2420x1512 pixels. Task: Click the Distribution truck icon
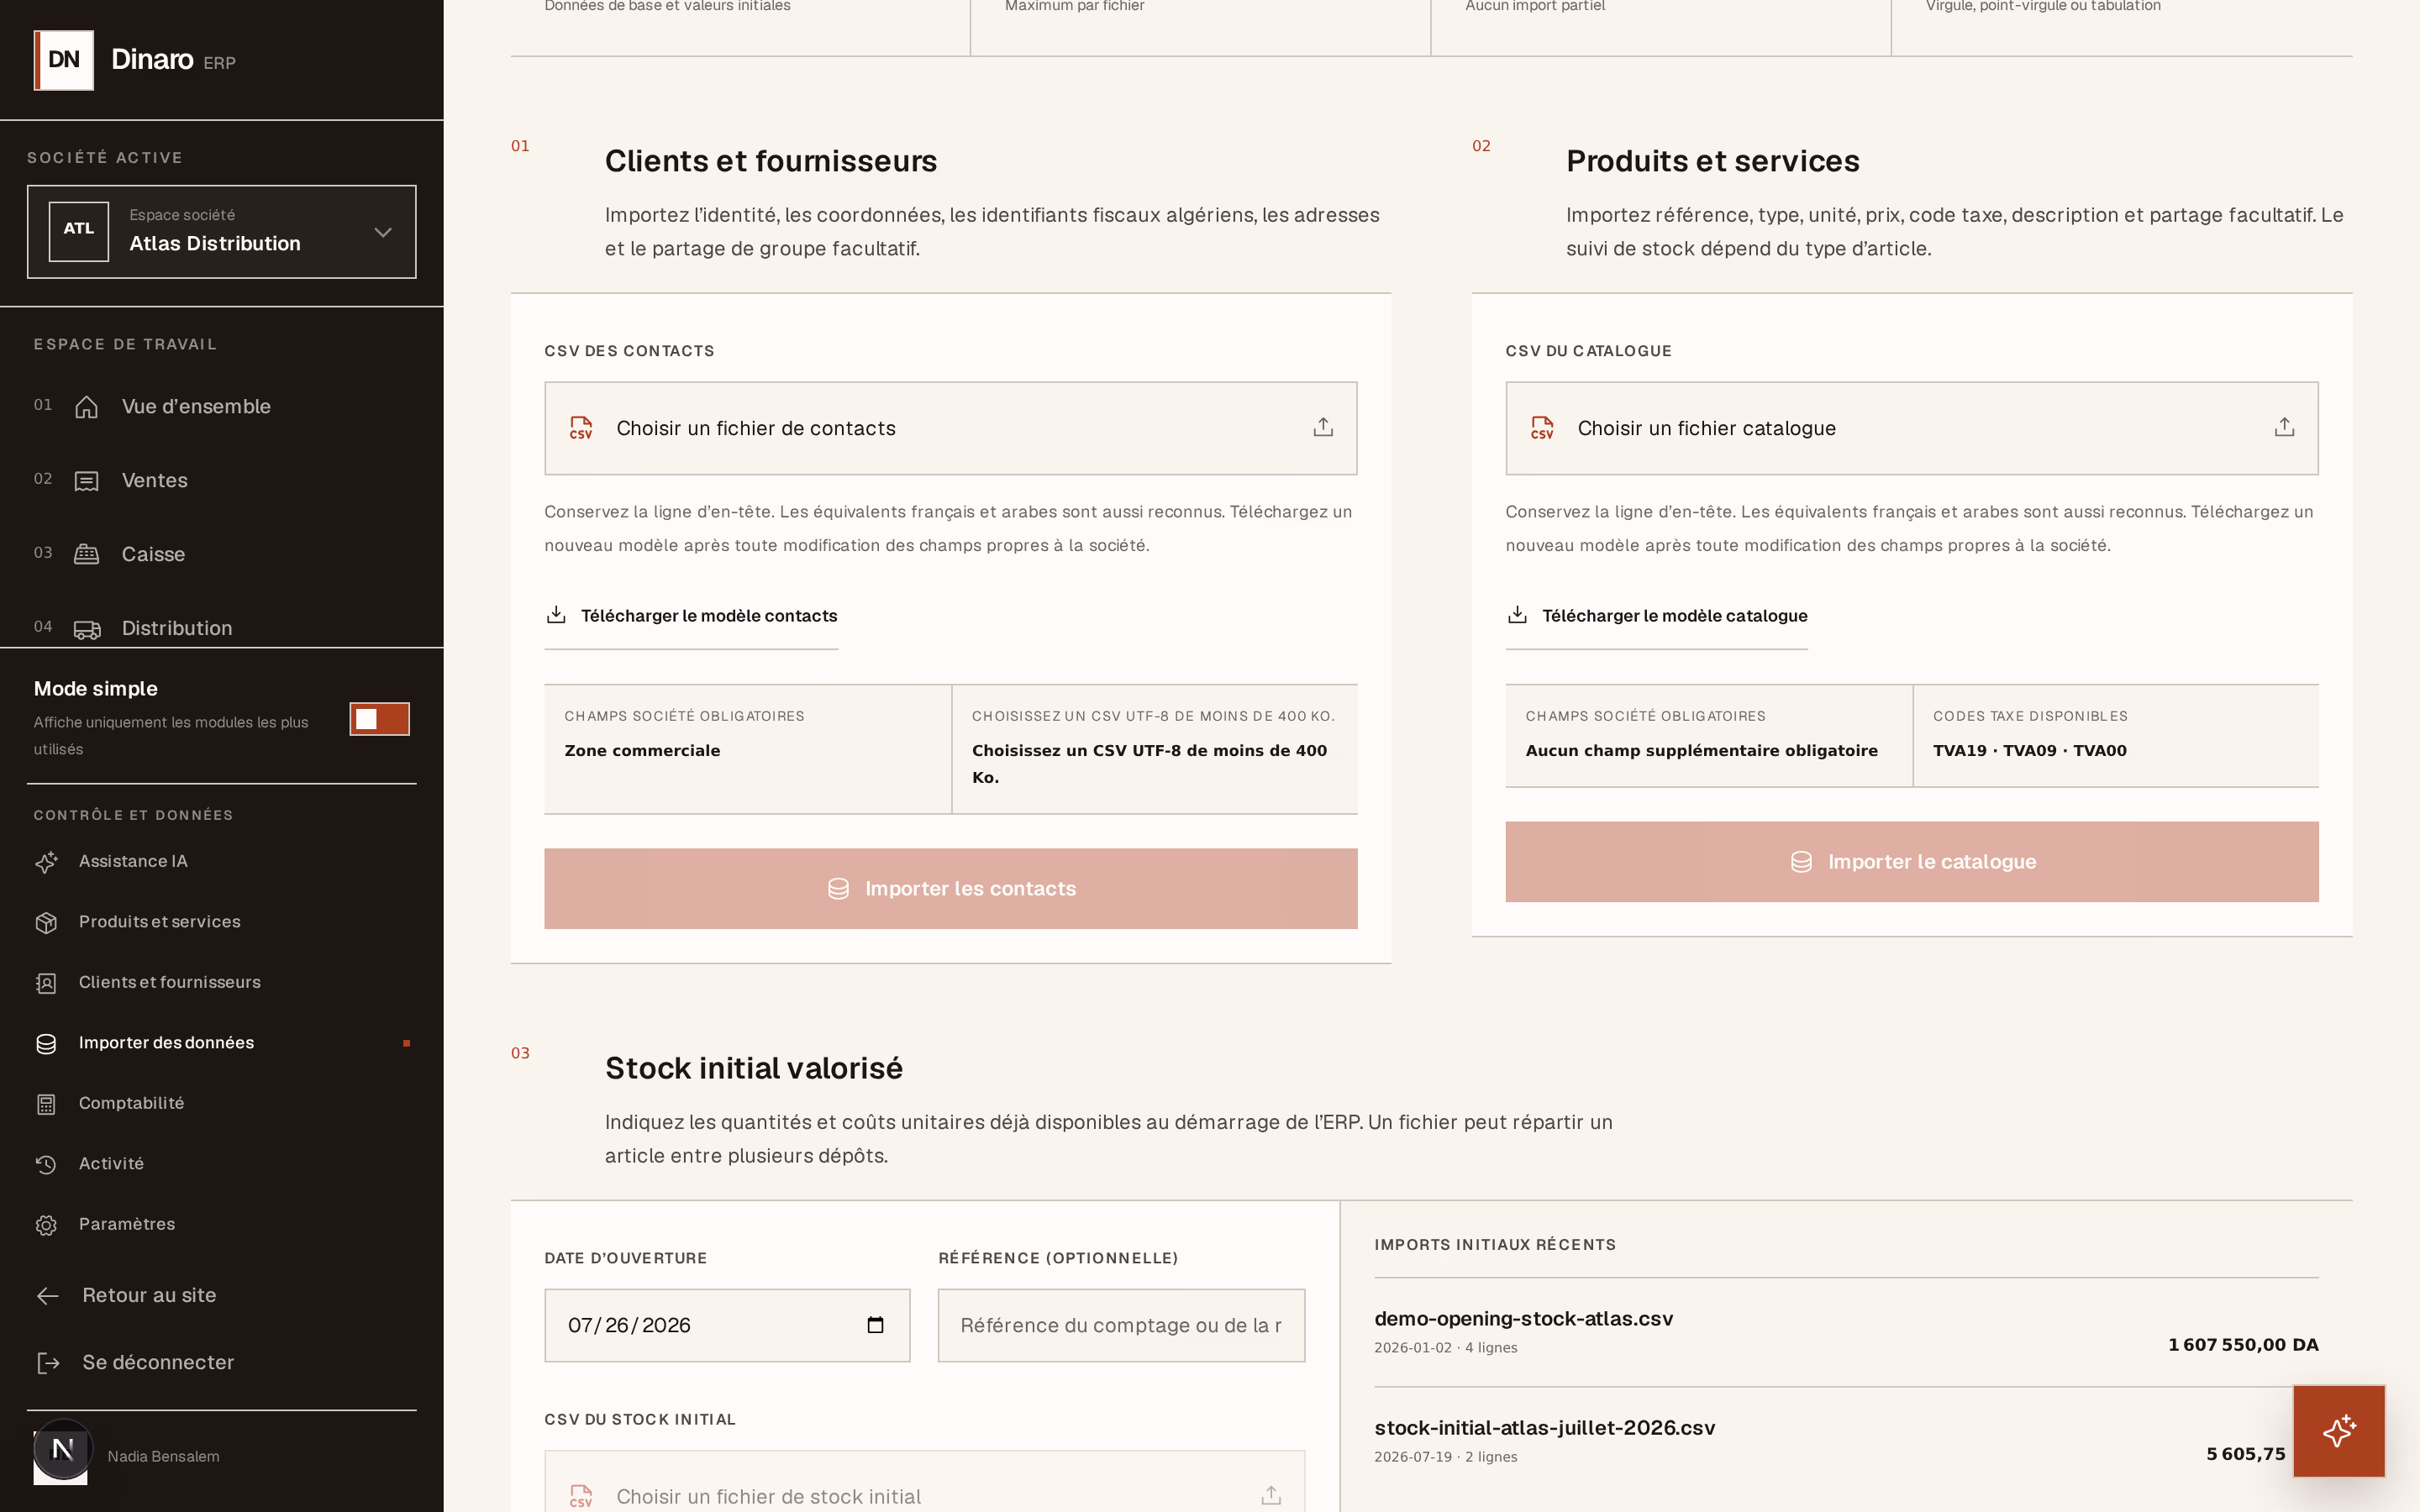point(87,629)
